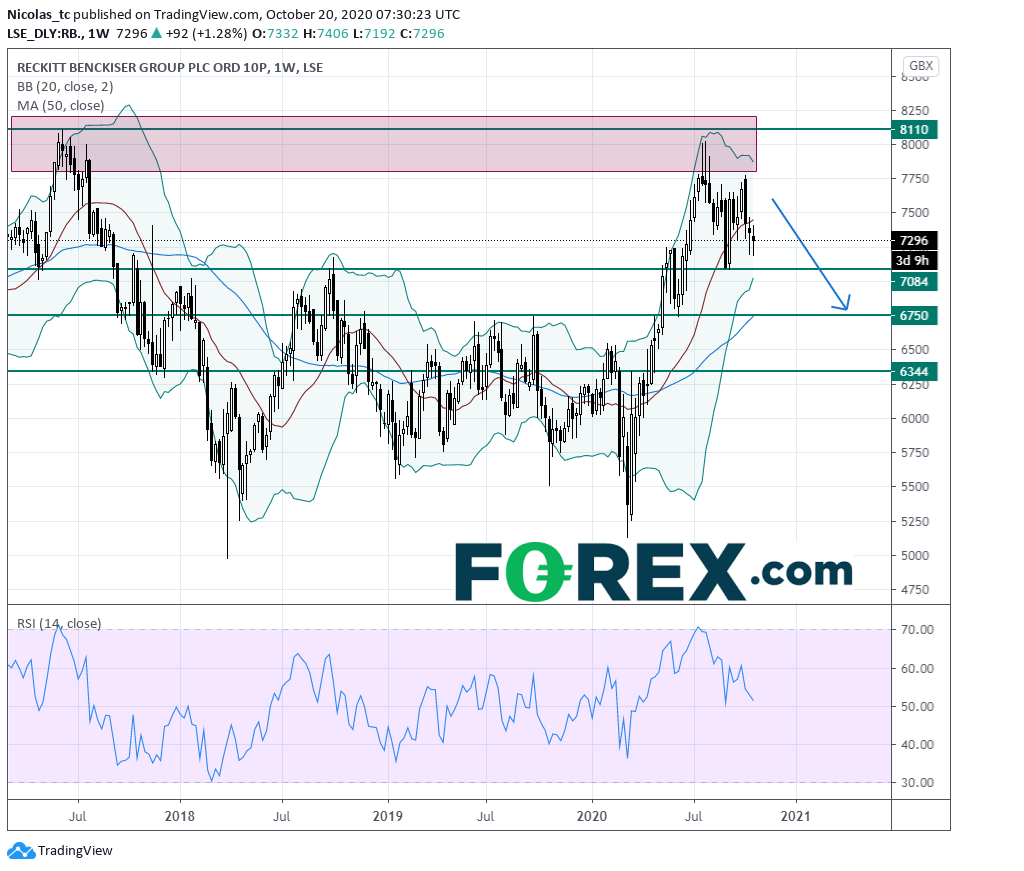Select the 6344 support price label

click(x=915, y=371)
